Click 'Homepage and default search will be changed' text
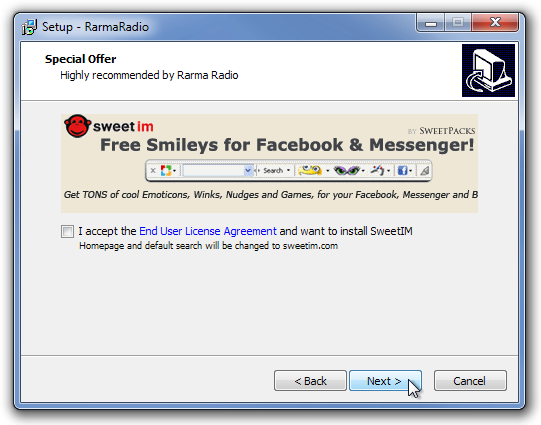 (x=208, y=246)
